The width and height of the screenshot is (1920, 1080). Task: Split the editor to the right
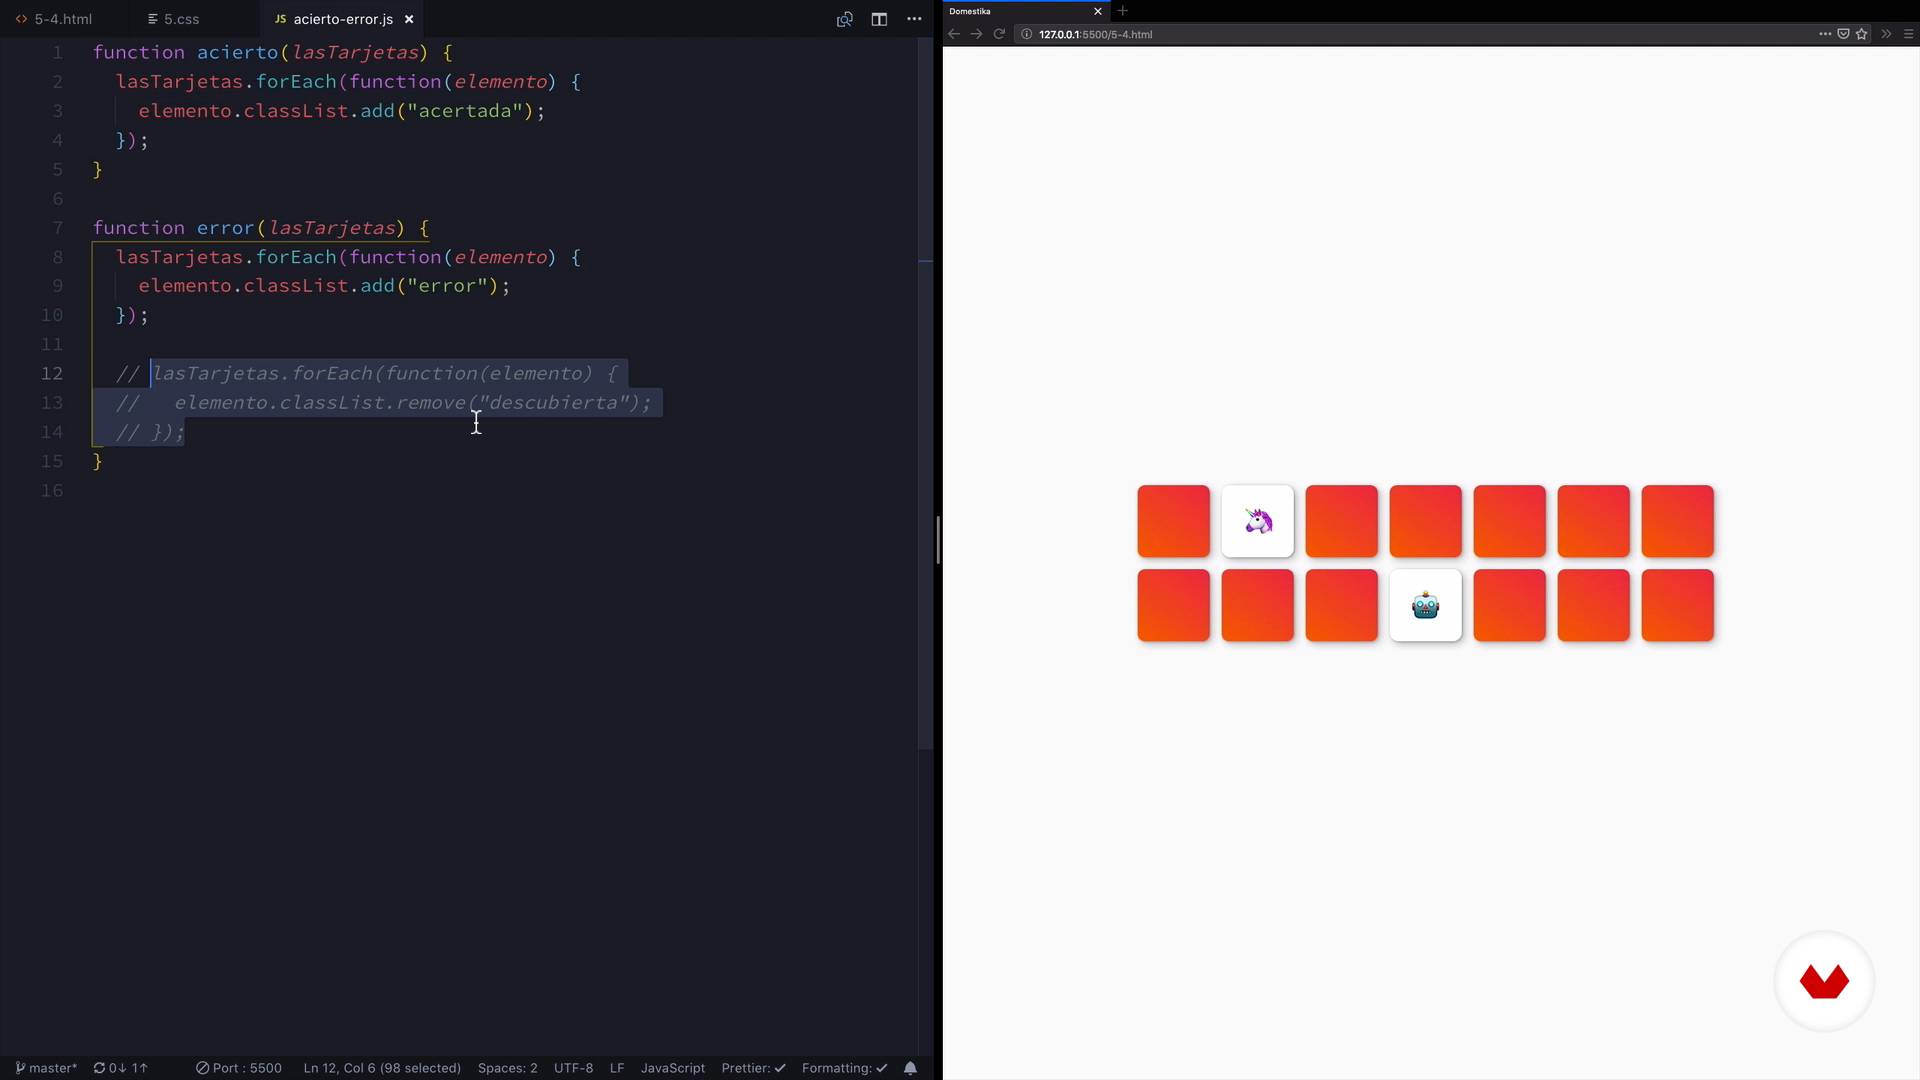pos(879,19)
